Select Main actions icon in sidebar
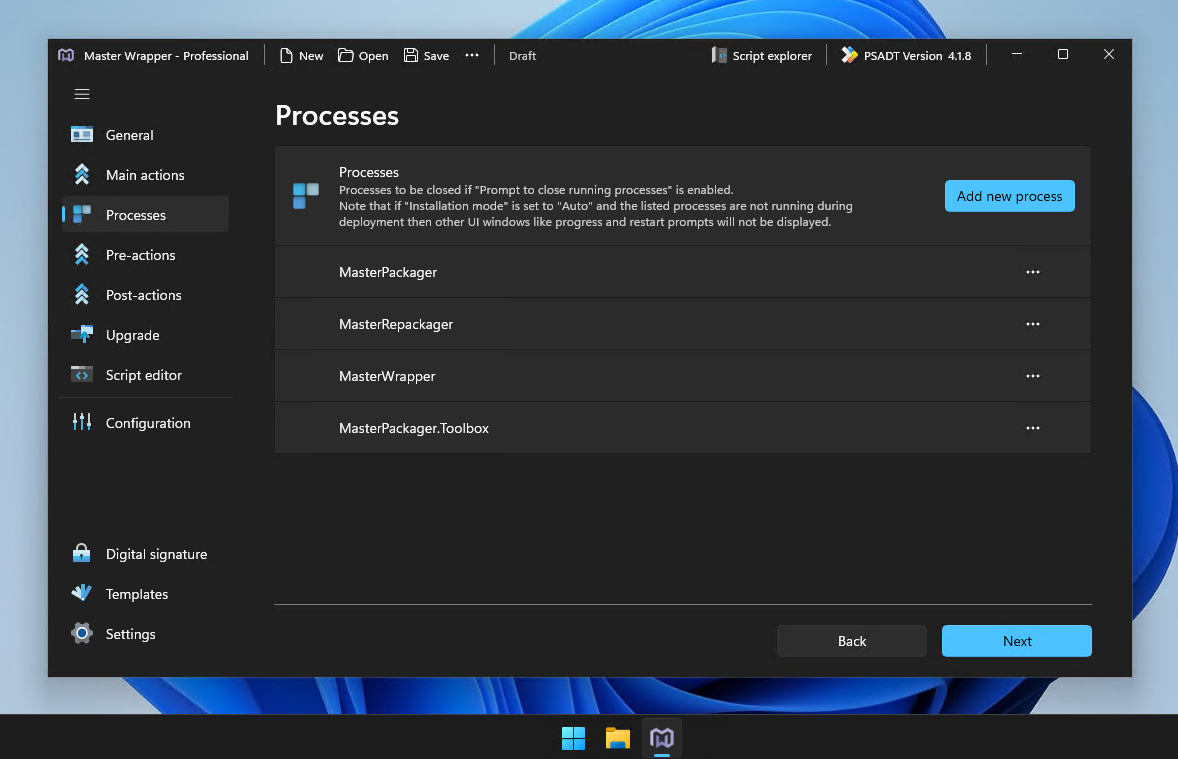The image size is (1178, 759). click(x=82, y=174)
